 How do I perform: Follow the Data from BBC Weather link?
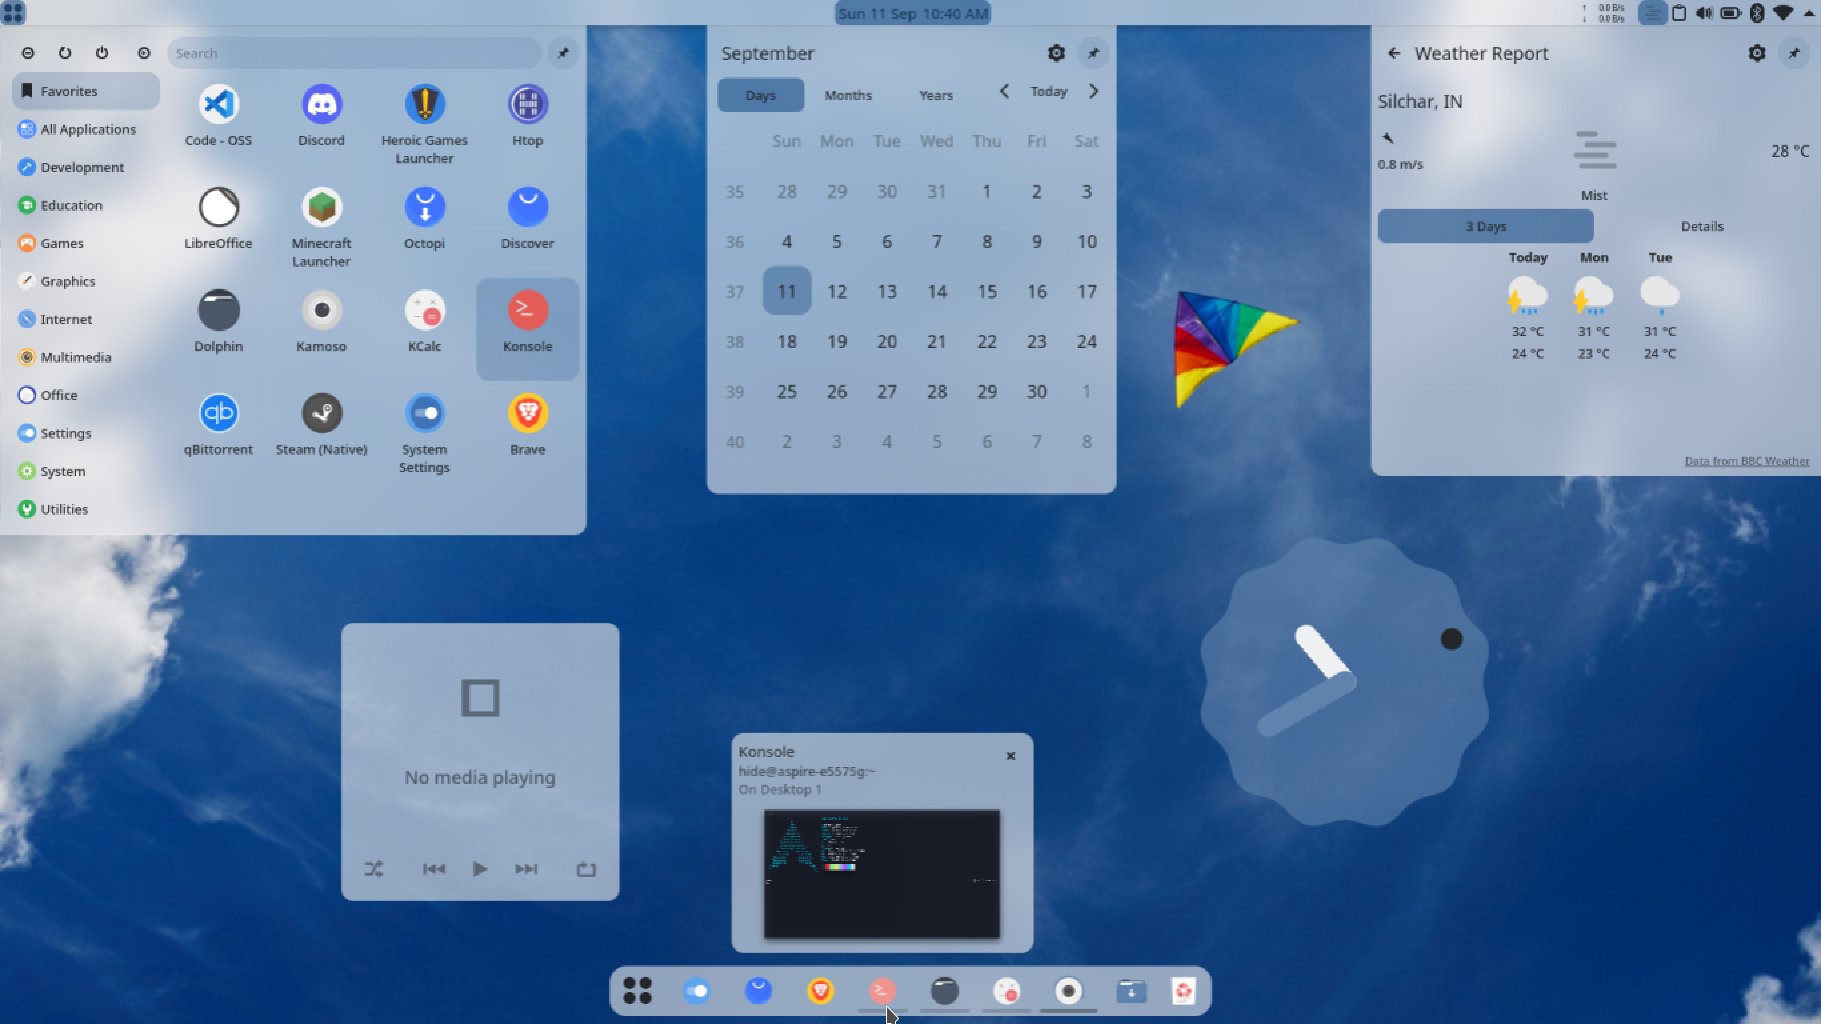click(x=1745, y=461)
